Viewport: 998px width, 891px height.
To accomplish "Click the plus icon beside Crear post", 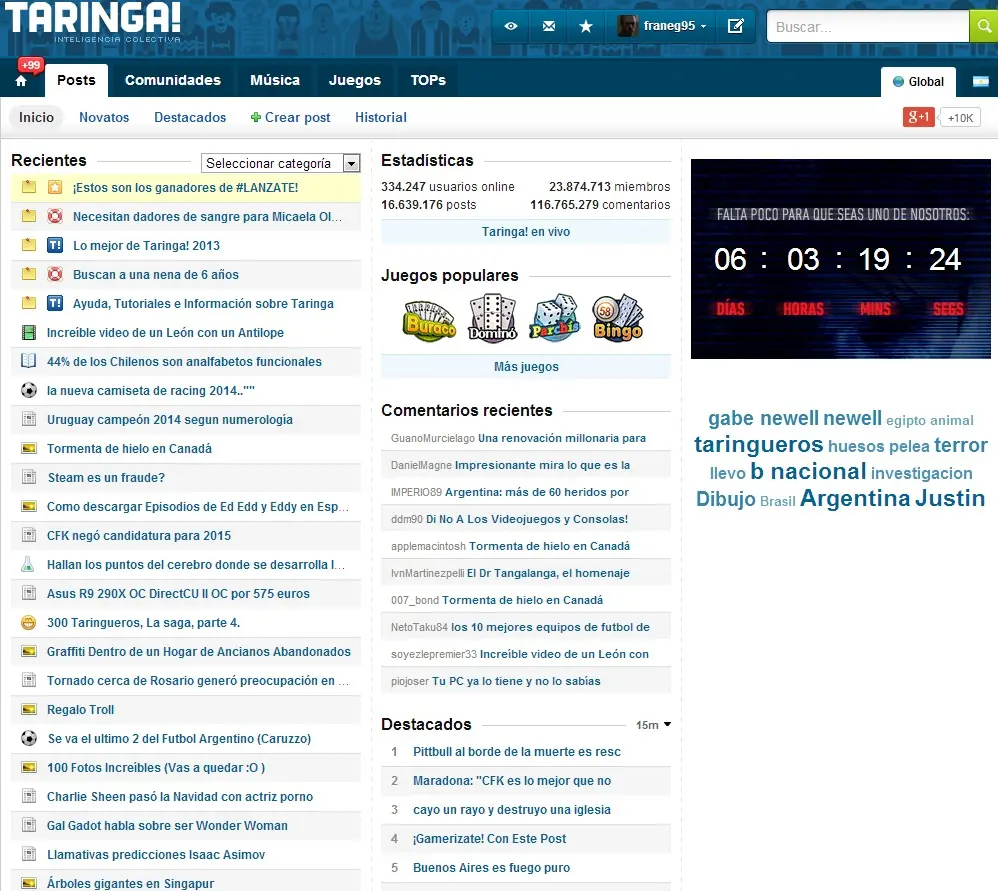I will (256, 117).
